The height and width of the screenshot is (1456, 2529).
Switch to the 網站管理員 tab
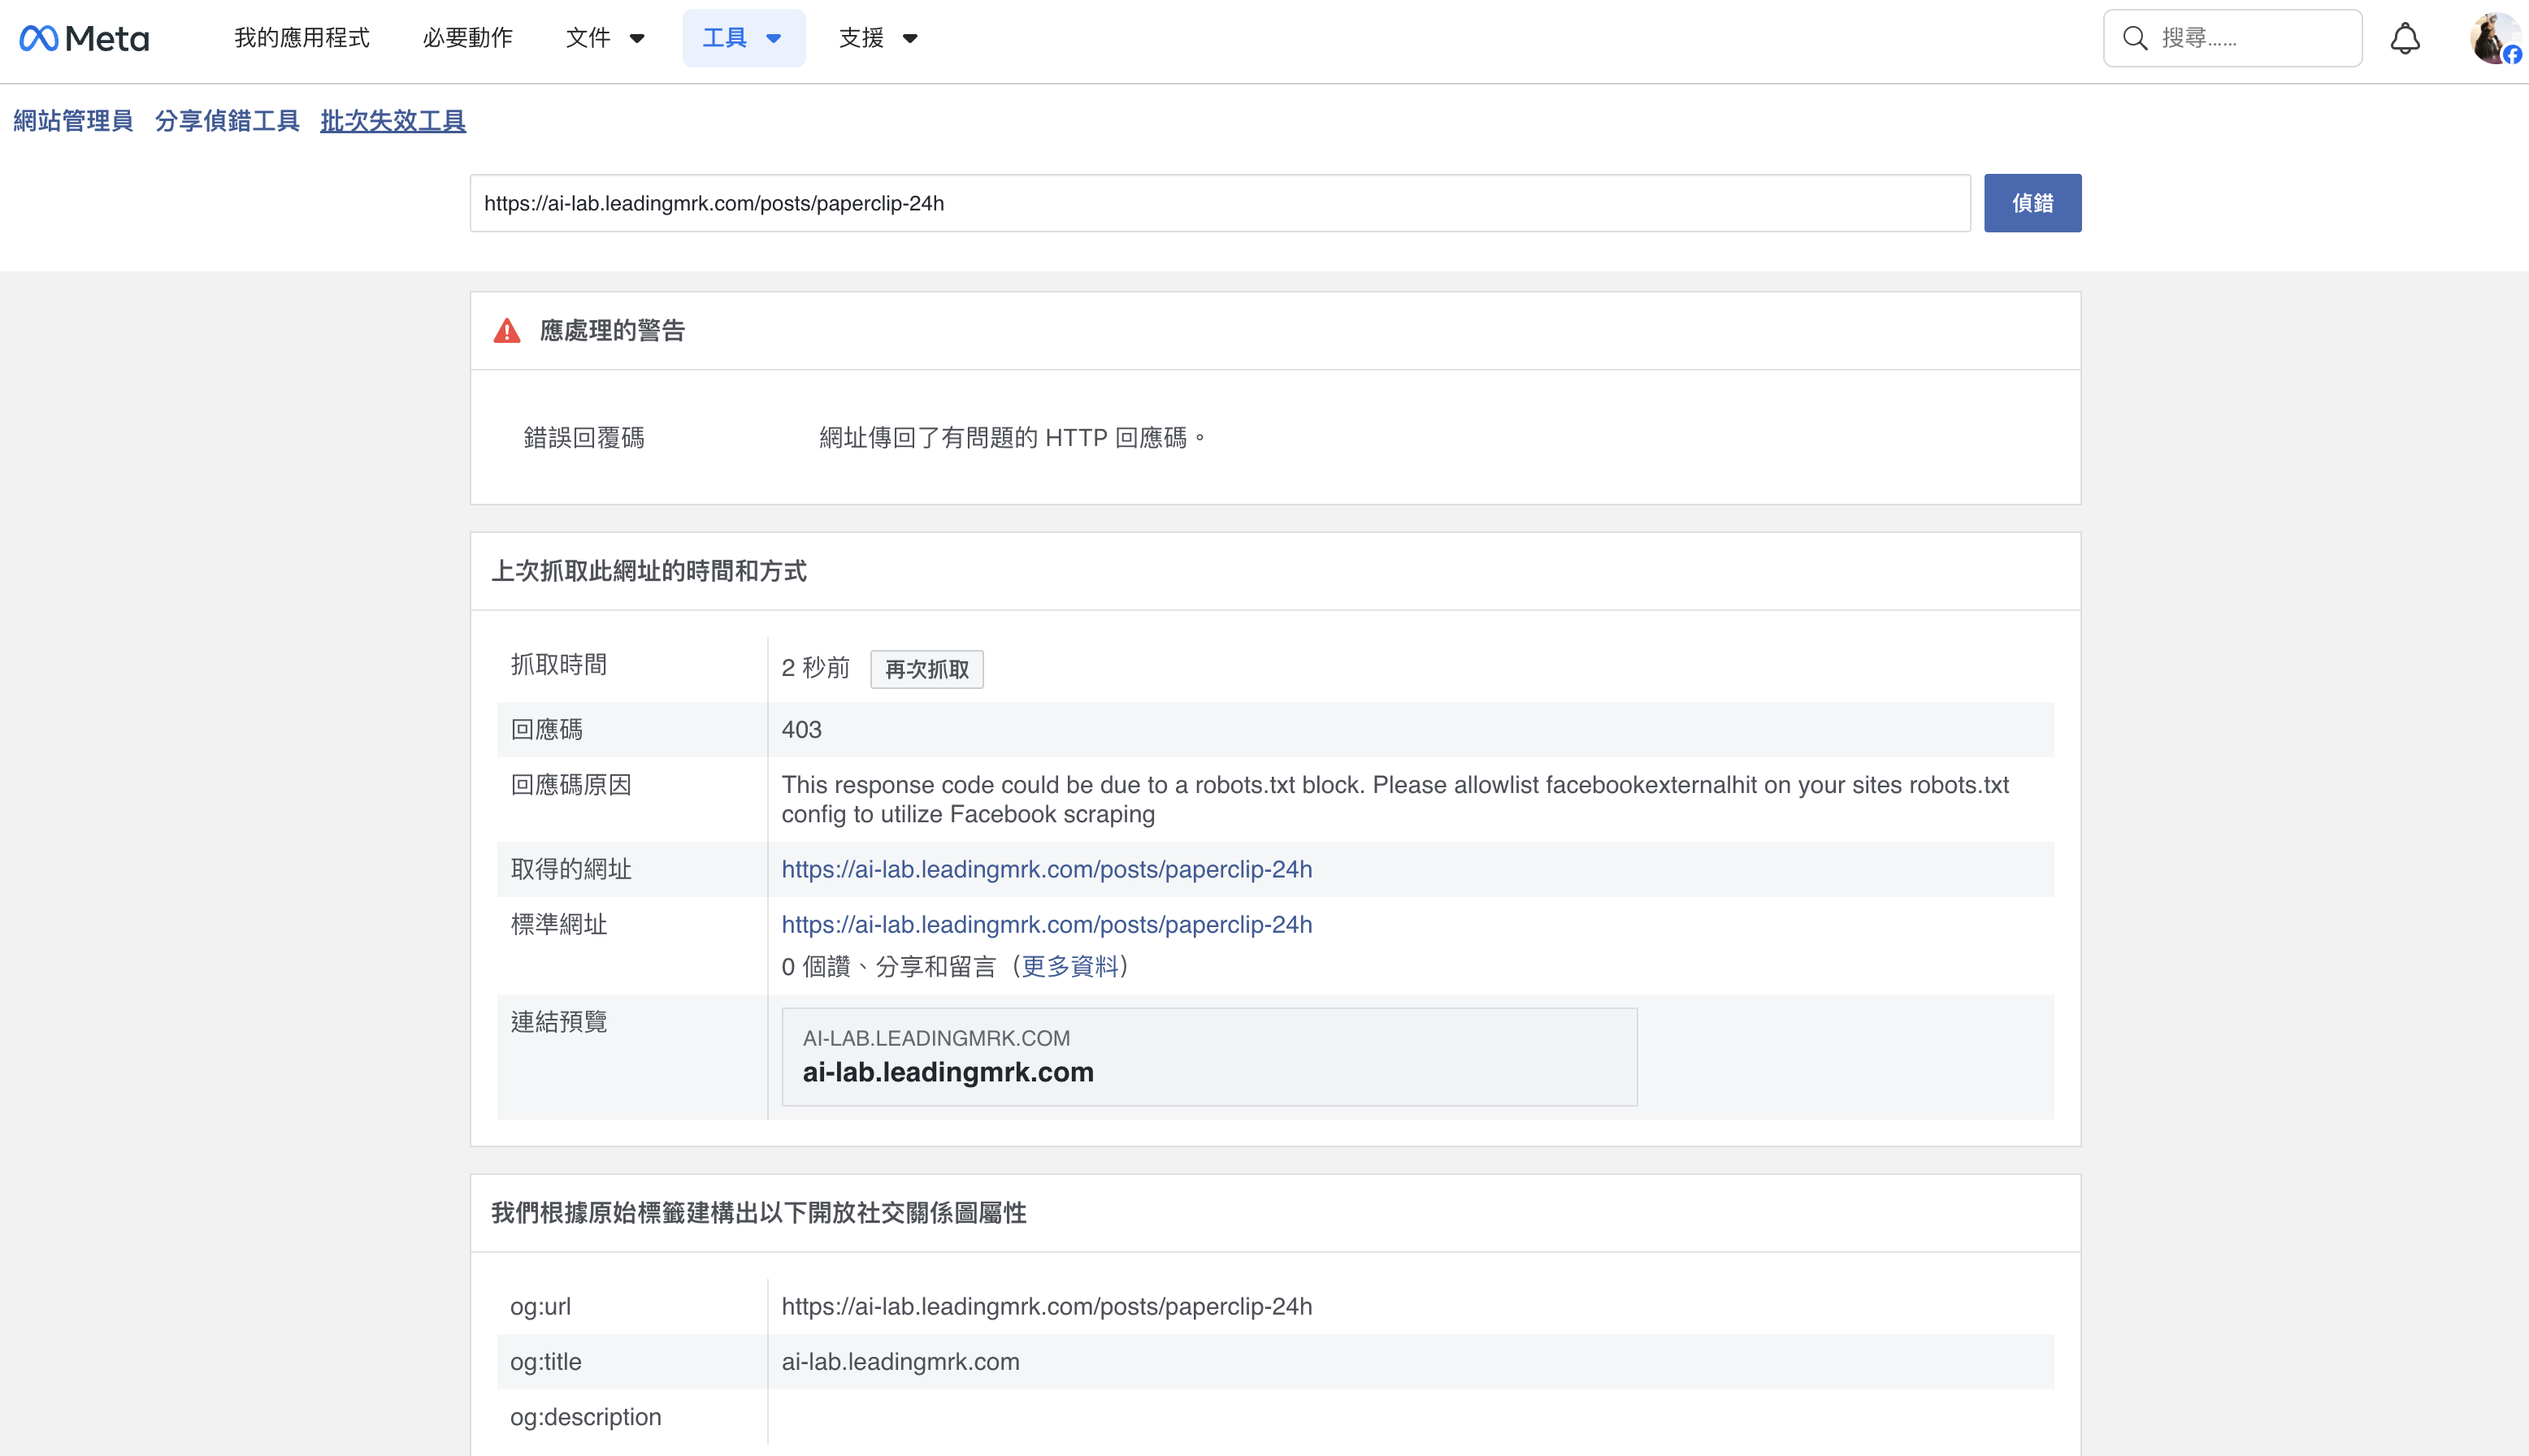pyautogui.click(x=73, y=121)
